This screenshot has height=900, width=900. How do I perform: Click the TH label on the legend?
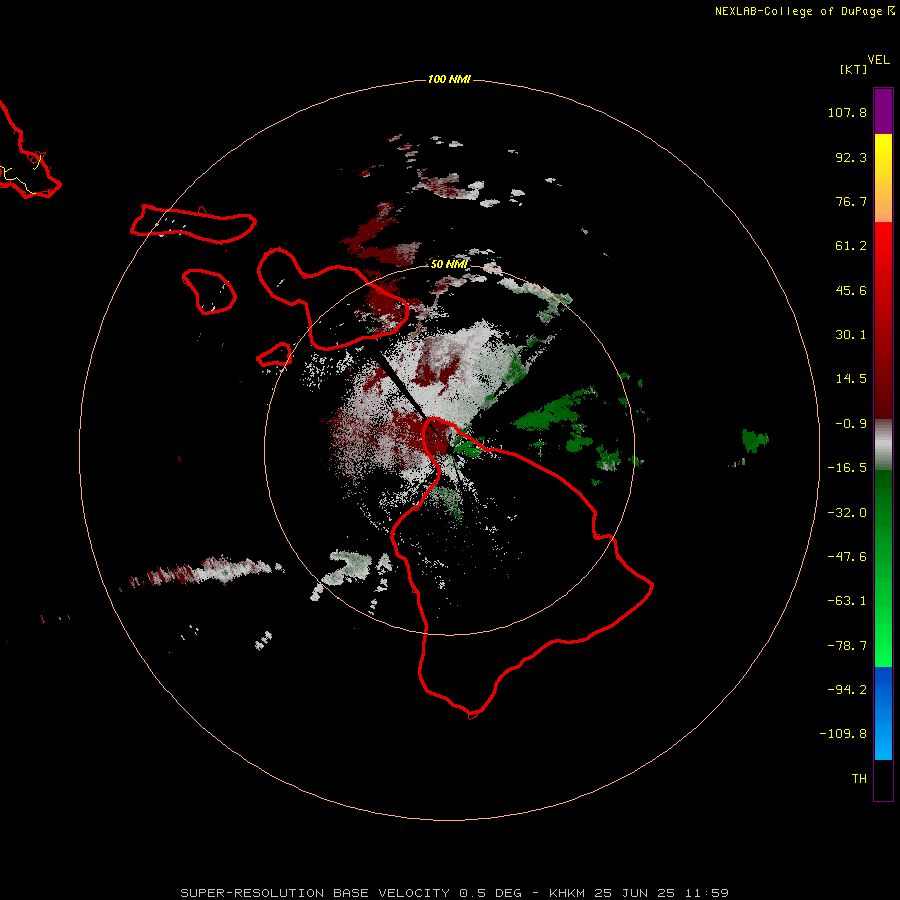pyautogui.click(x=859, y=778)
